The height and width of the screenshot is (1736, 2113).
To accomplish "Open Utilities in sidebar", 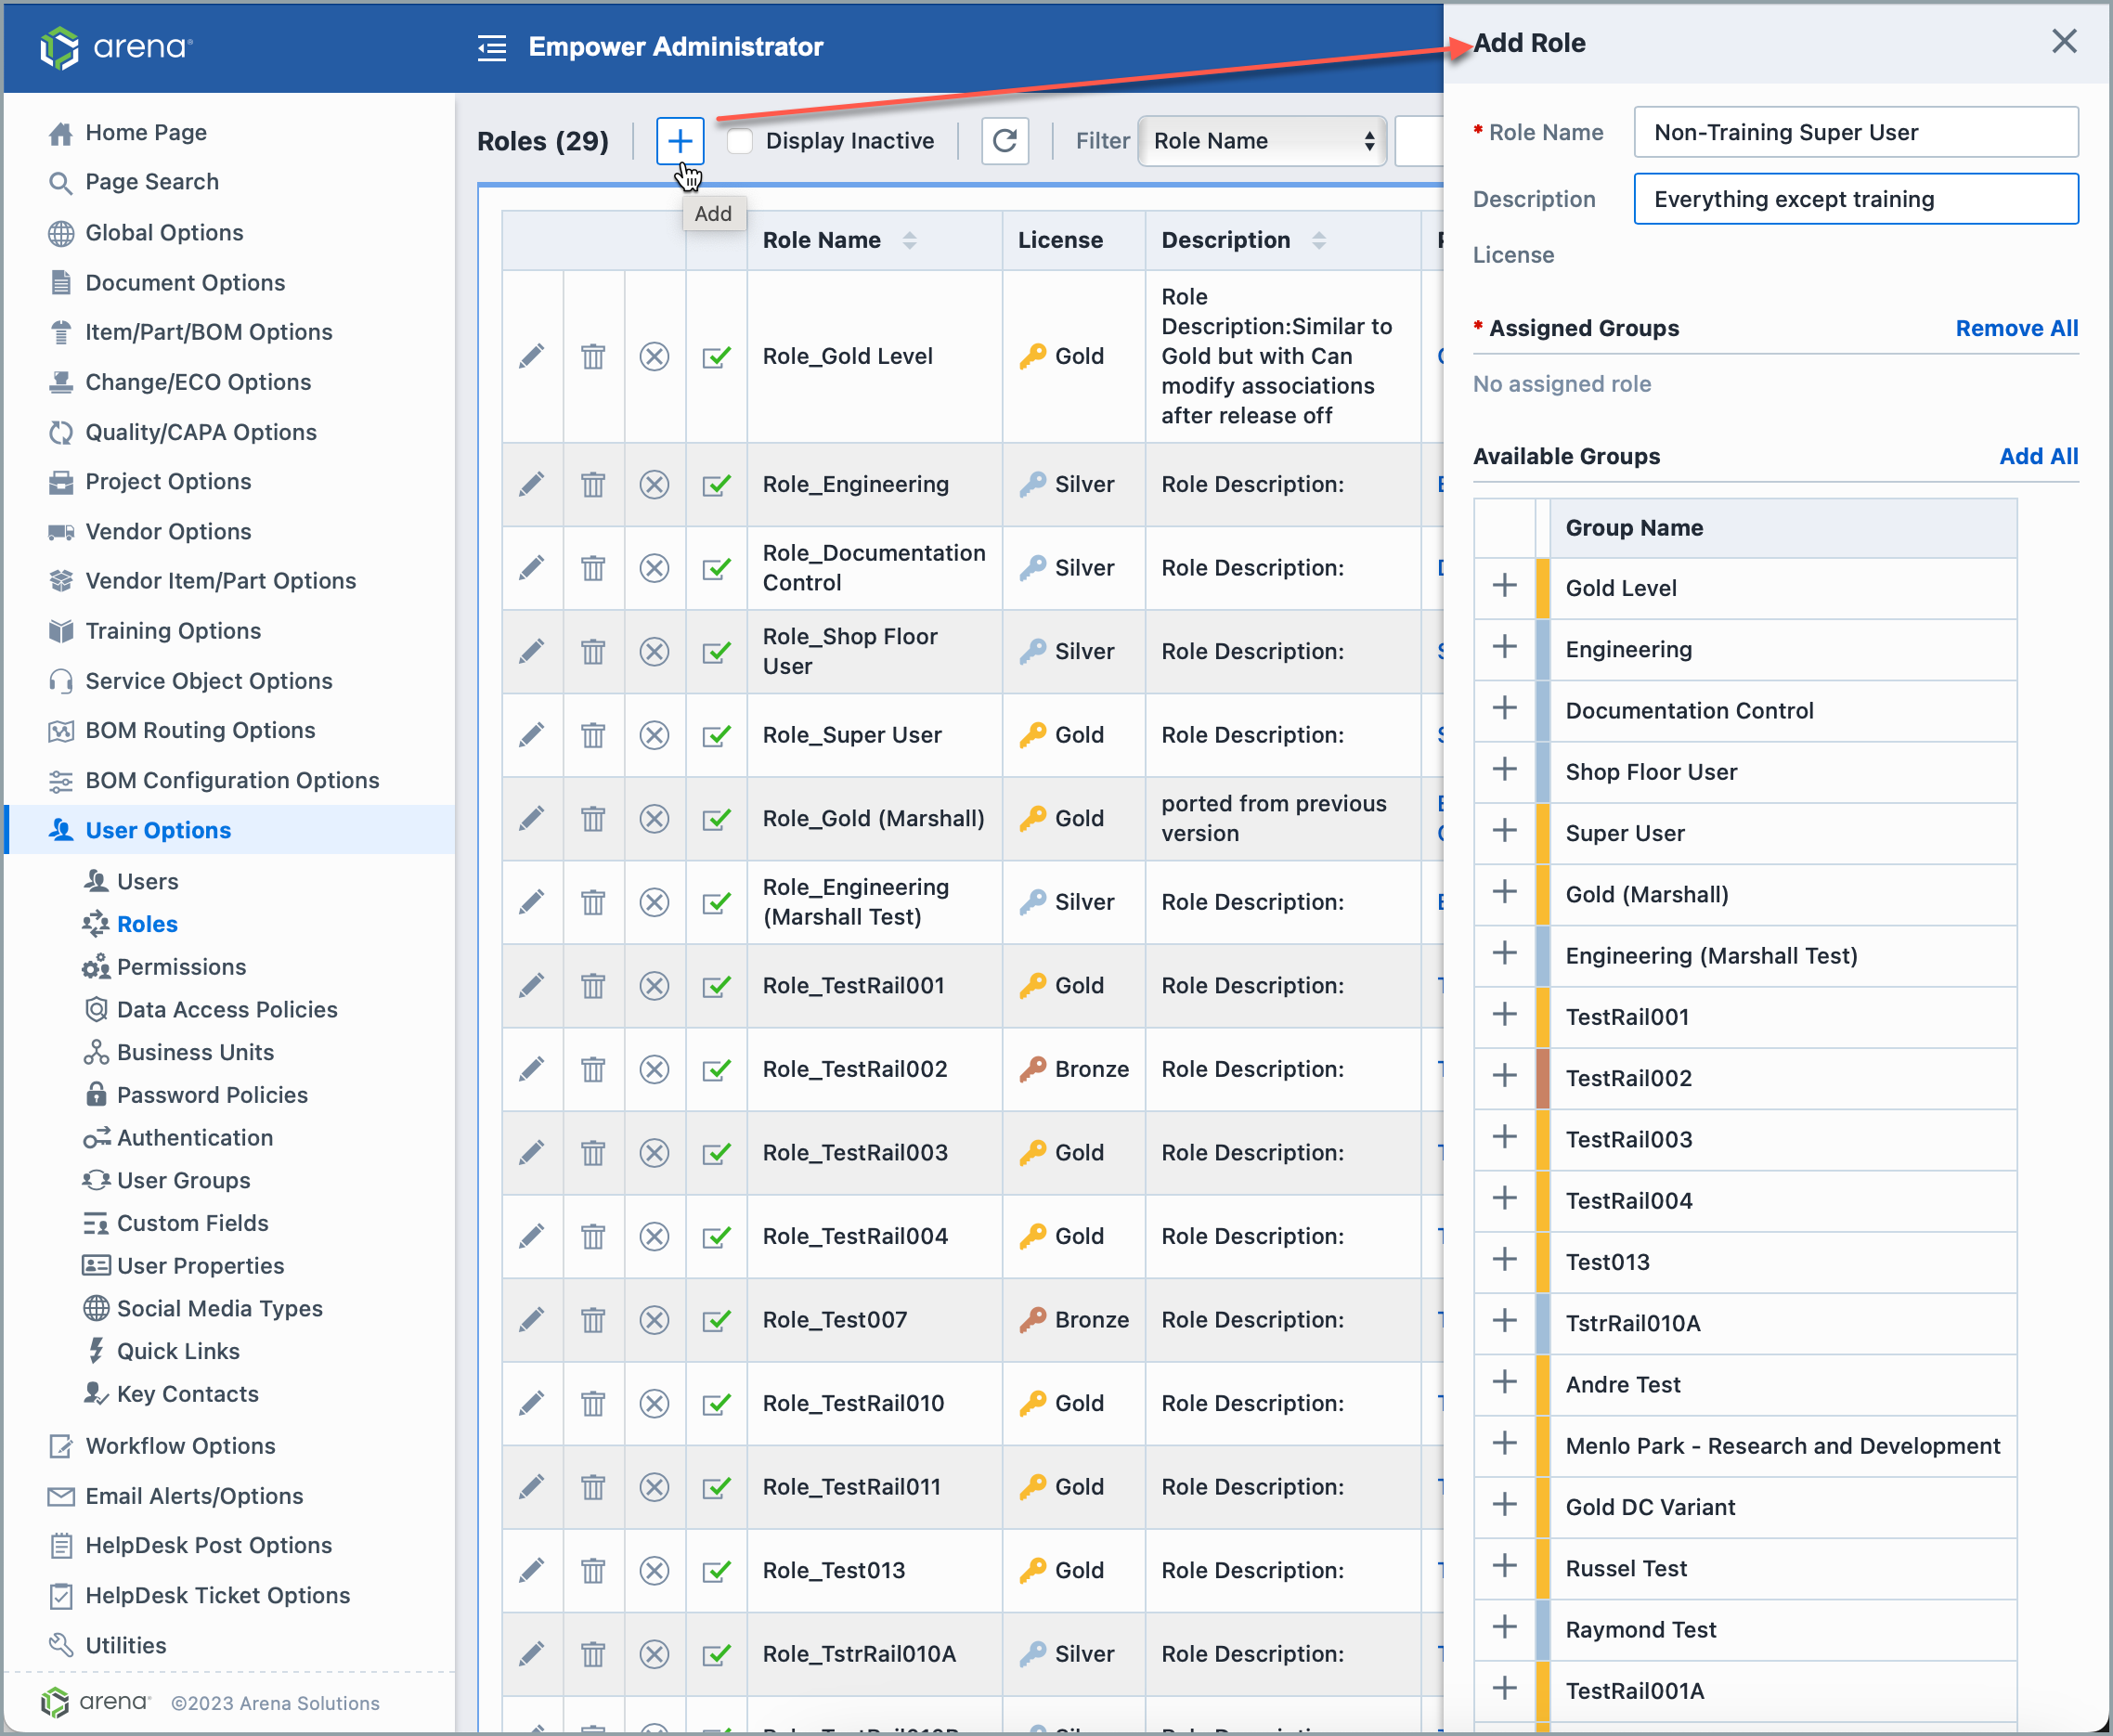I will point(126,1645).
